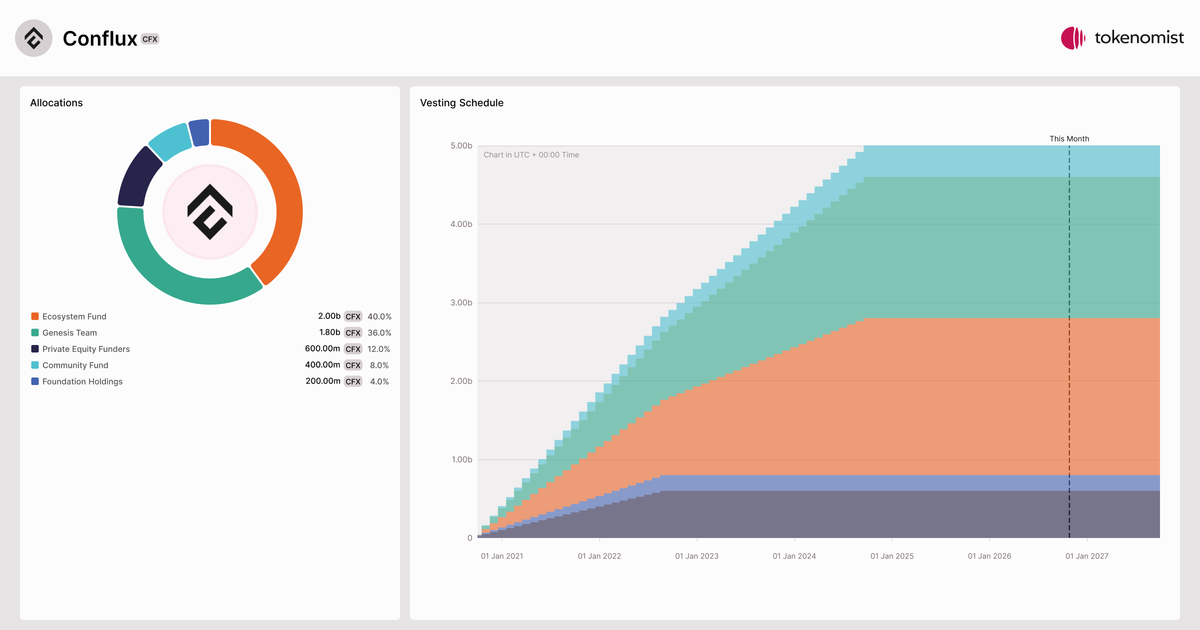Click the 1.00b y-axis label
1200x630 pixels.
coord(460,460)
